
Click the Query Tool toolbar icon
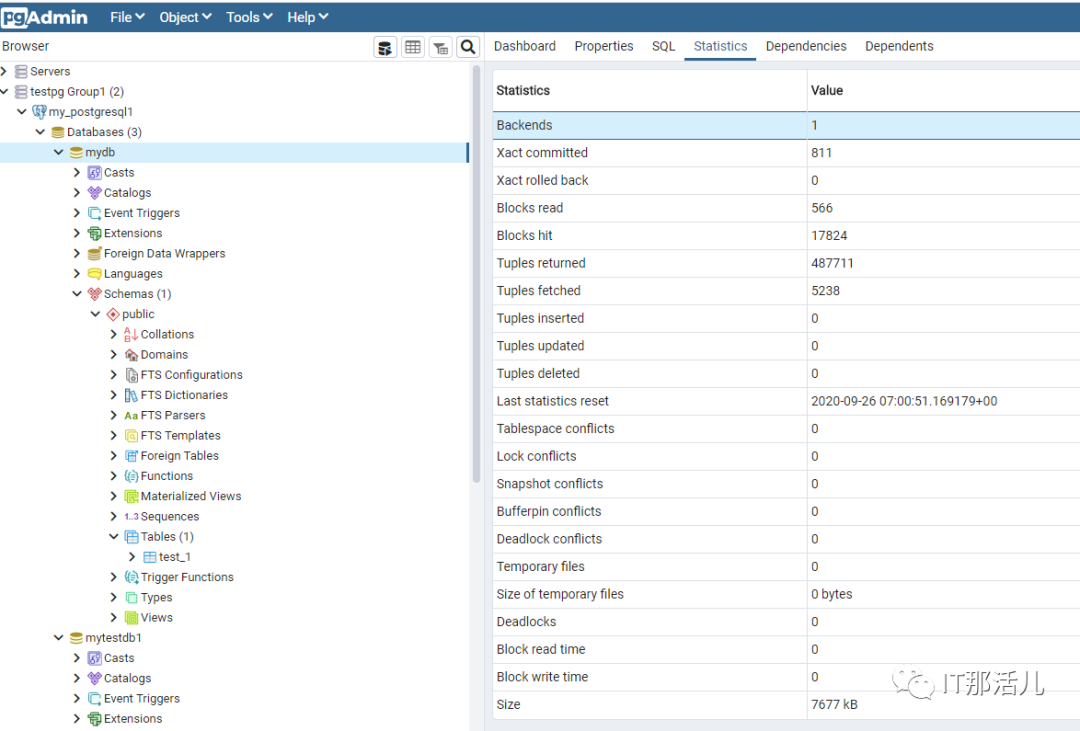pos(385,47)
